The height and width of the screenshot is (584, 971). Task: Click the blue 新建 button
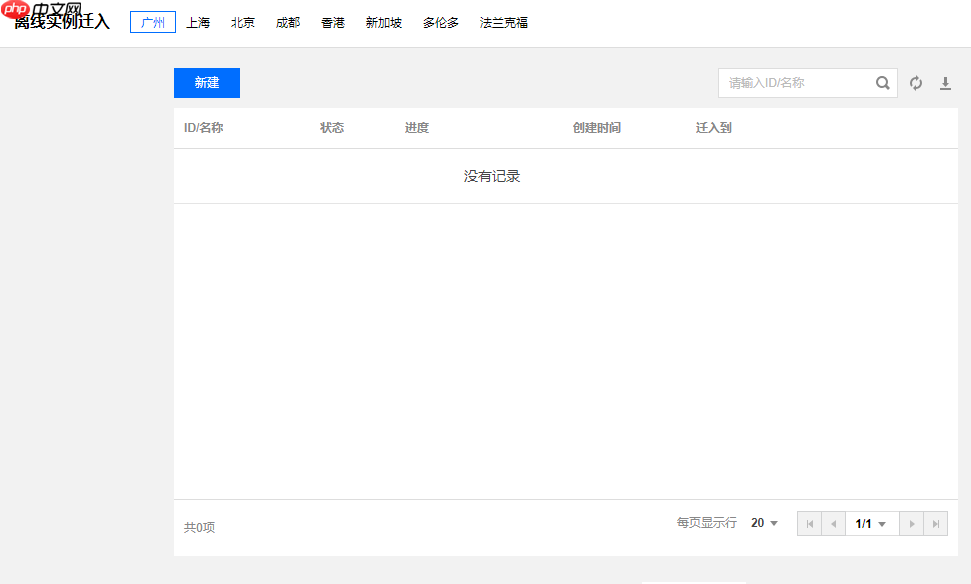(x=206, y=83)
